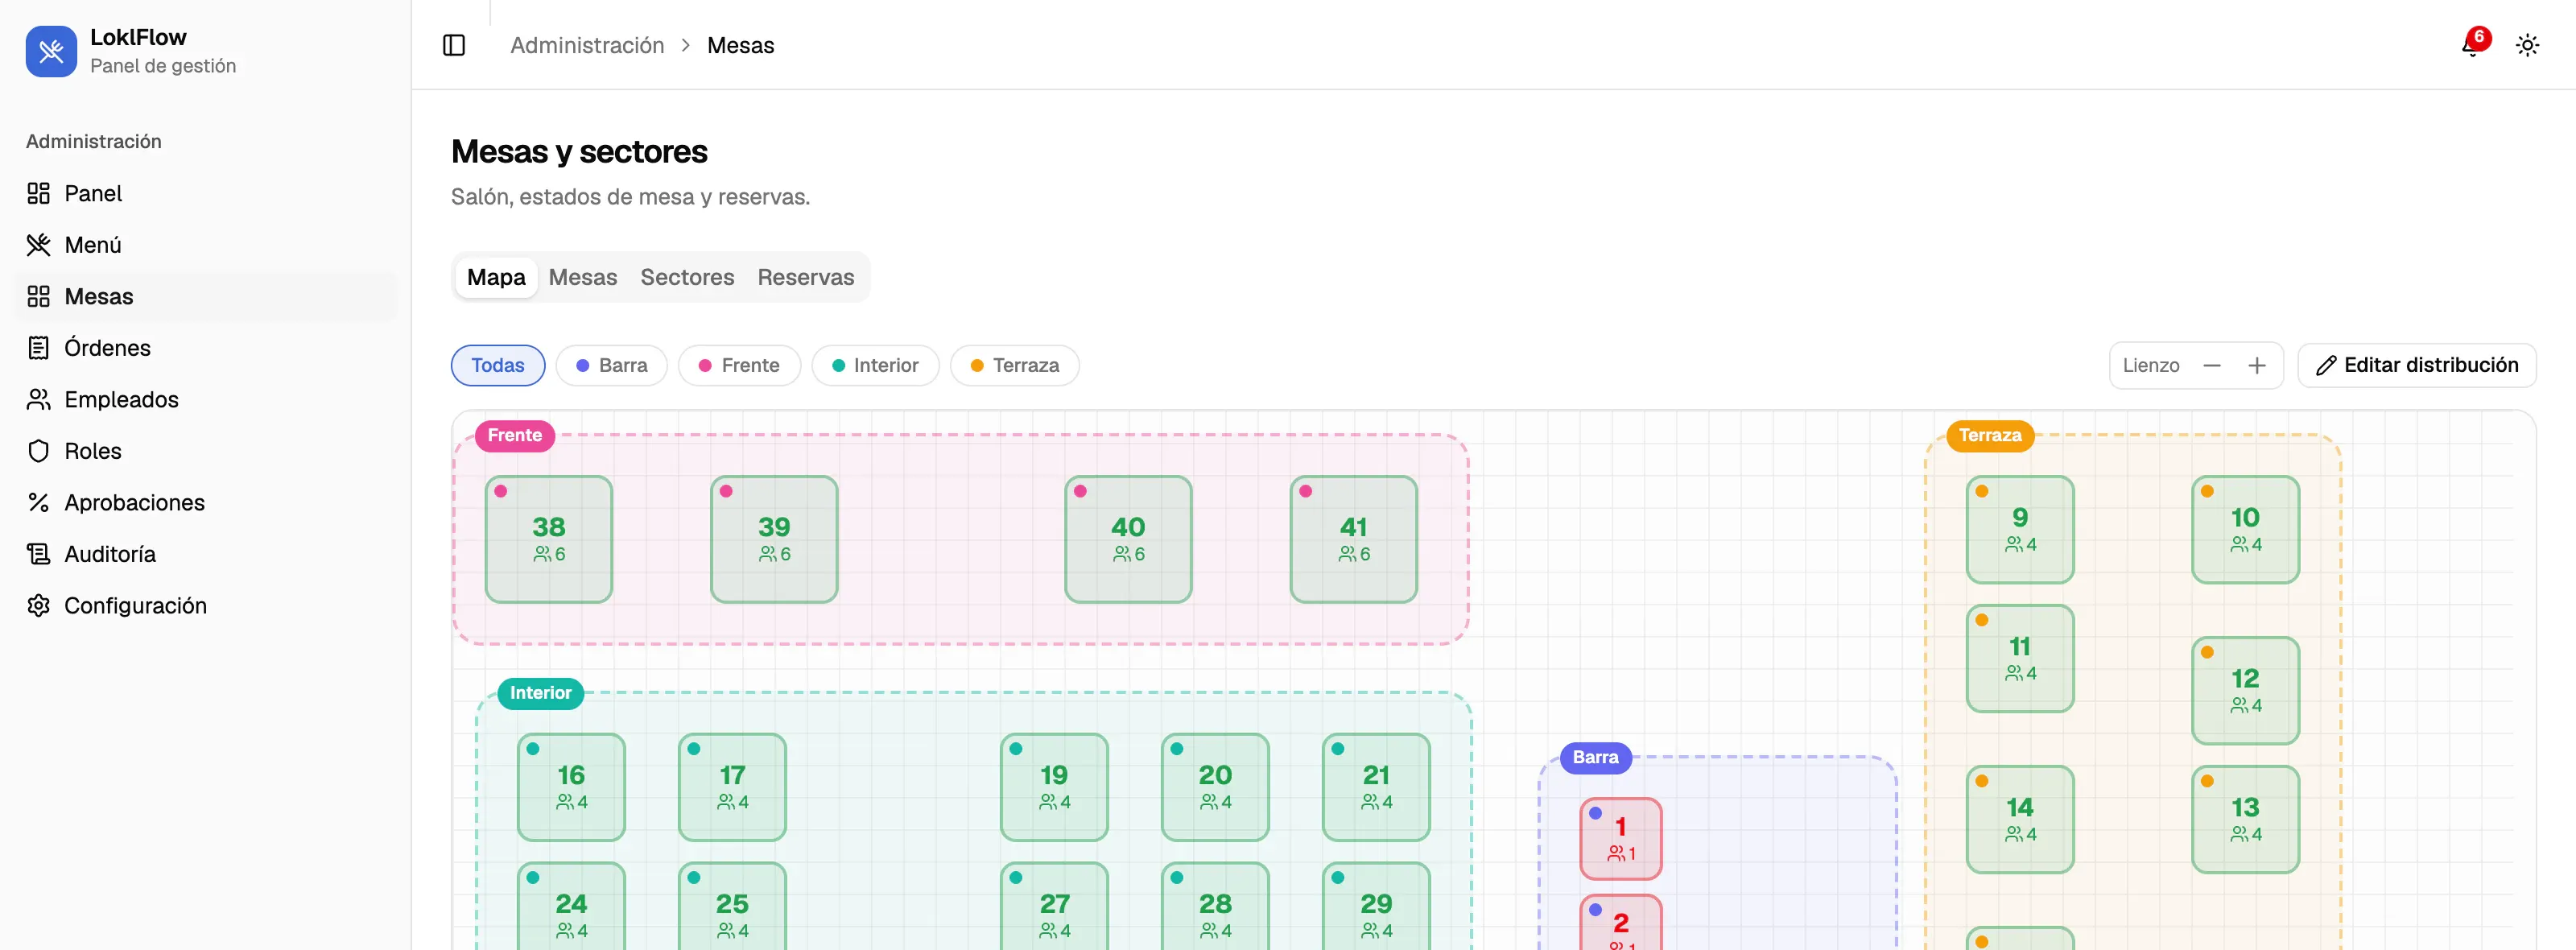Select occupied table 1 in Barra
Screen dimensions: 2576x950
pos(1621,838)
